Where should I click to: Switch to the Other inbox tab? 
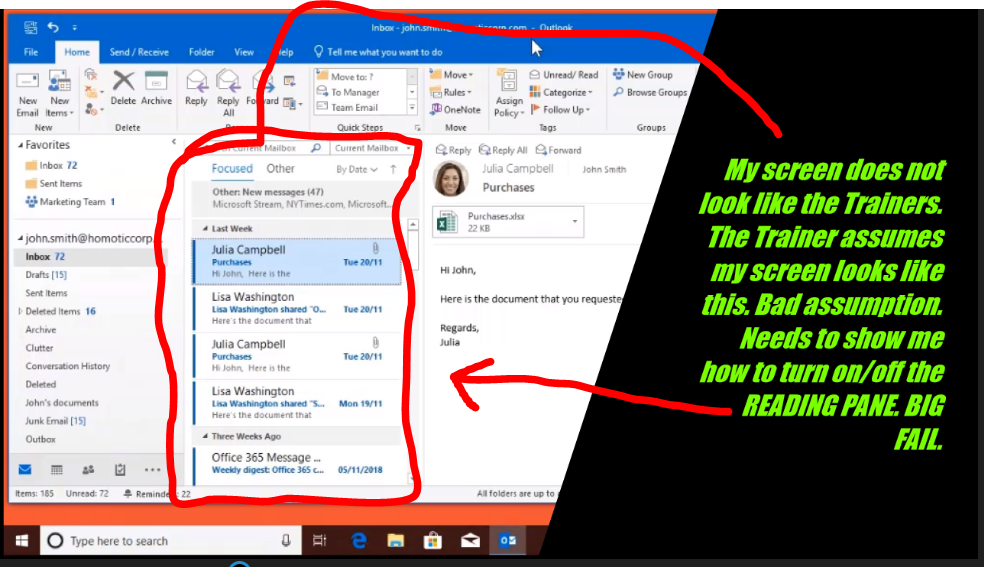coord(280,169)
